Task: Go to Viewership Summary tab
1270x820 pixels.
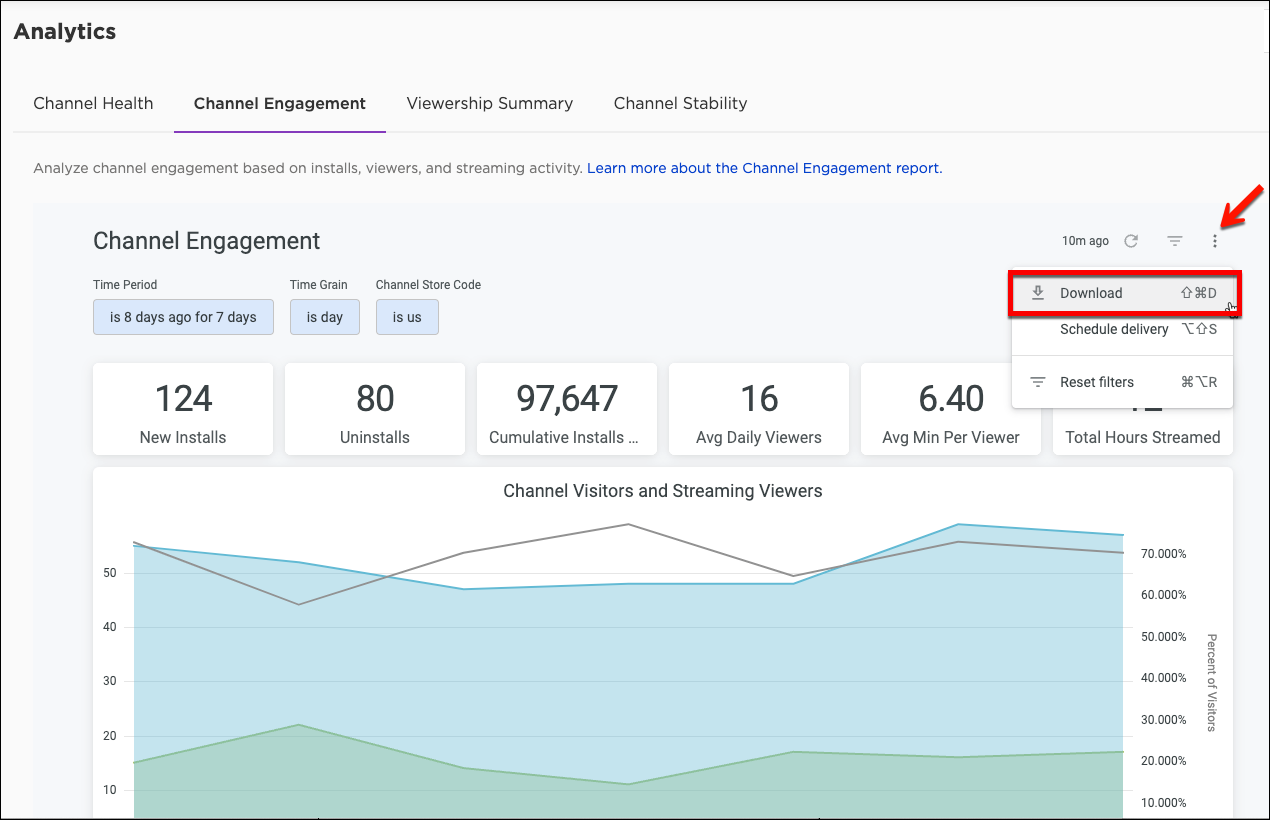Action: coord(489,103)
